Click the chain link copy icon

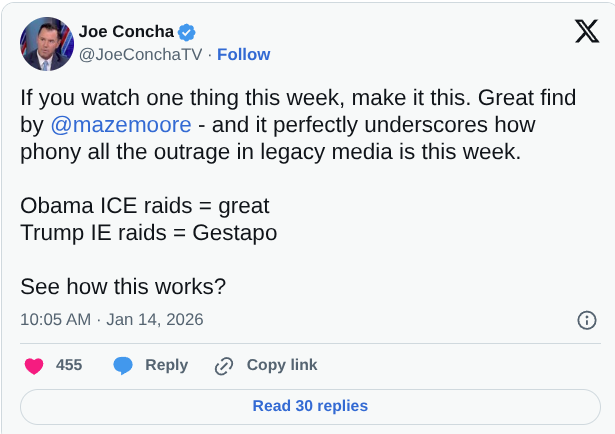coord(224,366)
